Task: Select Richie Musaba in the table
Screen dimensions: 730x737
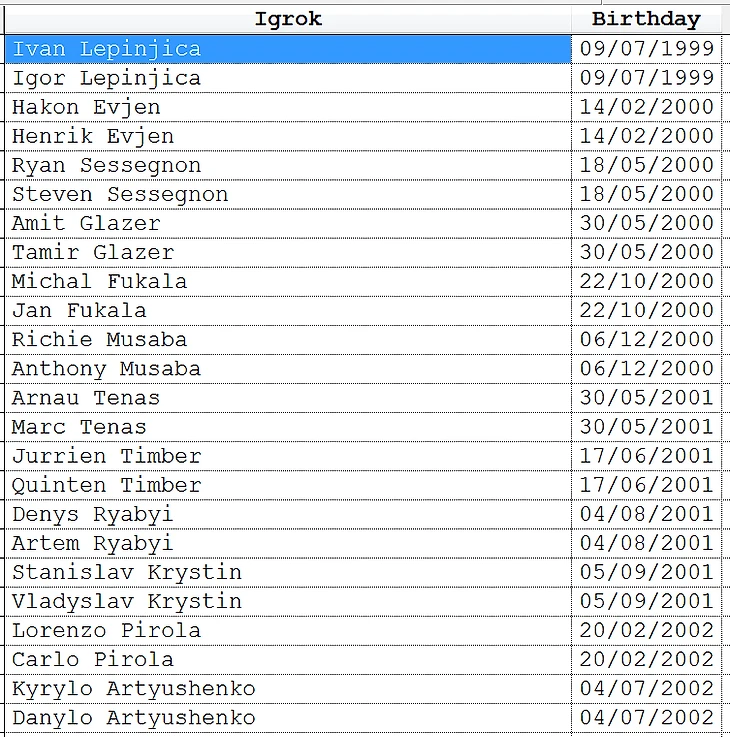Action: (99, 339)
